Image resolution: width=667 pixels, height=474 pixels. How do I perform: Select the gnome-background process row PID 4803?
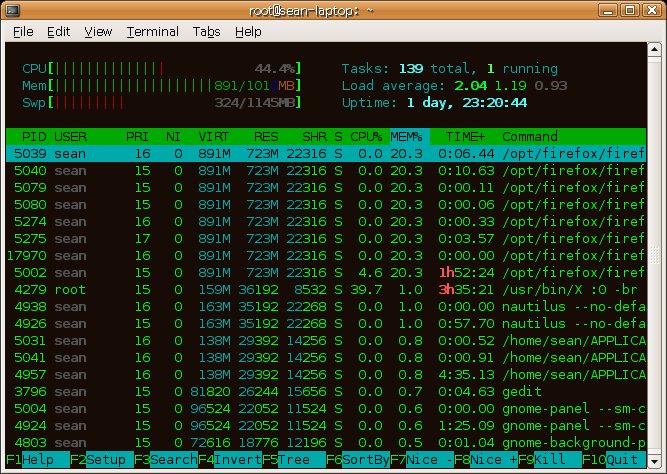click(x=326, y=443)
